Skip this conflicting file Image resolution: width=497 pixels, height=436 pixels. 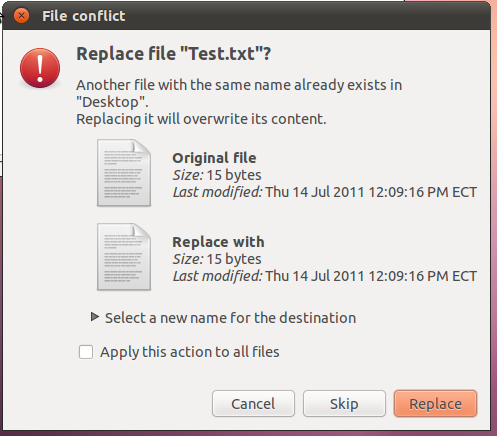pos(344,404)
